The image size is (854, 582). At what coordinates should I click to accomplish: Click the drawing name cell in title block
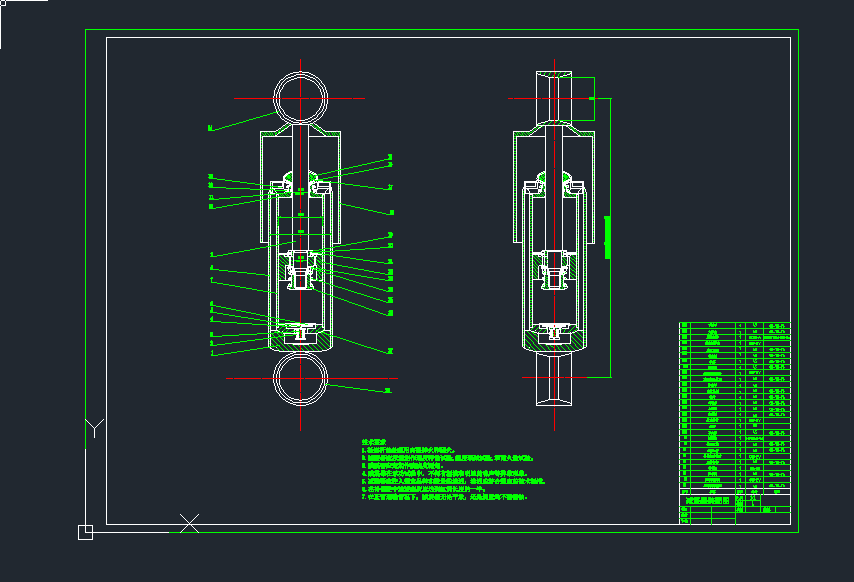pyautogui.click(x=707, y=498)
